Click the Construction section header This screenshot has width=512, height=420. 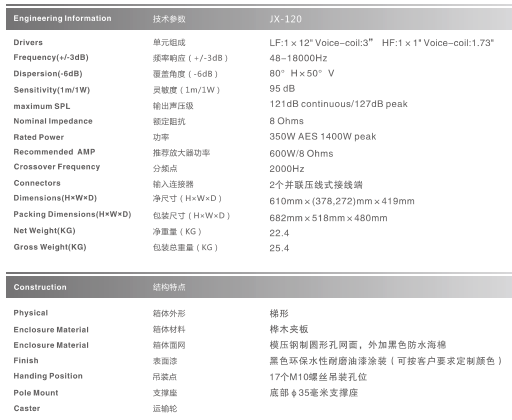(x=40, y=287)
